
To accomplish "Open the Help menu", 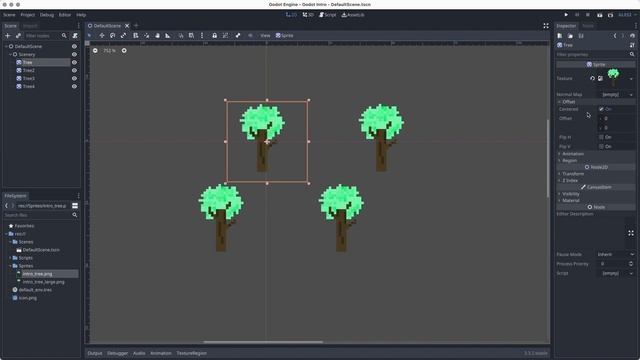I will [x=81, y=15].
